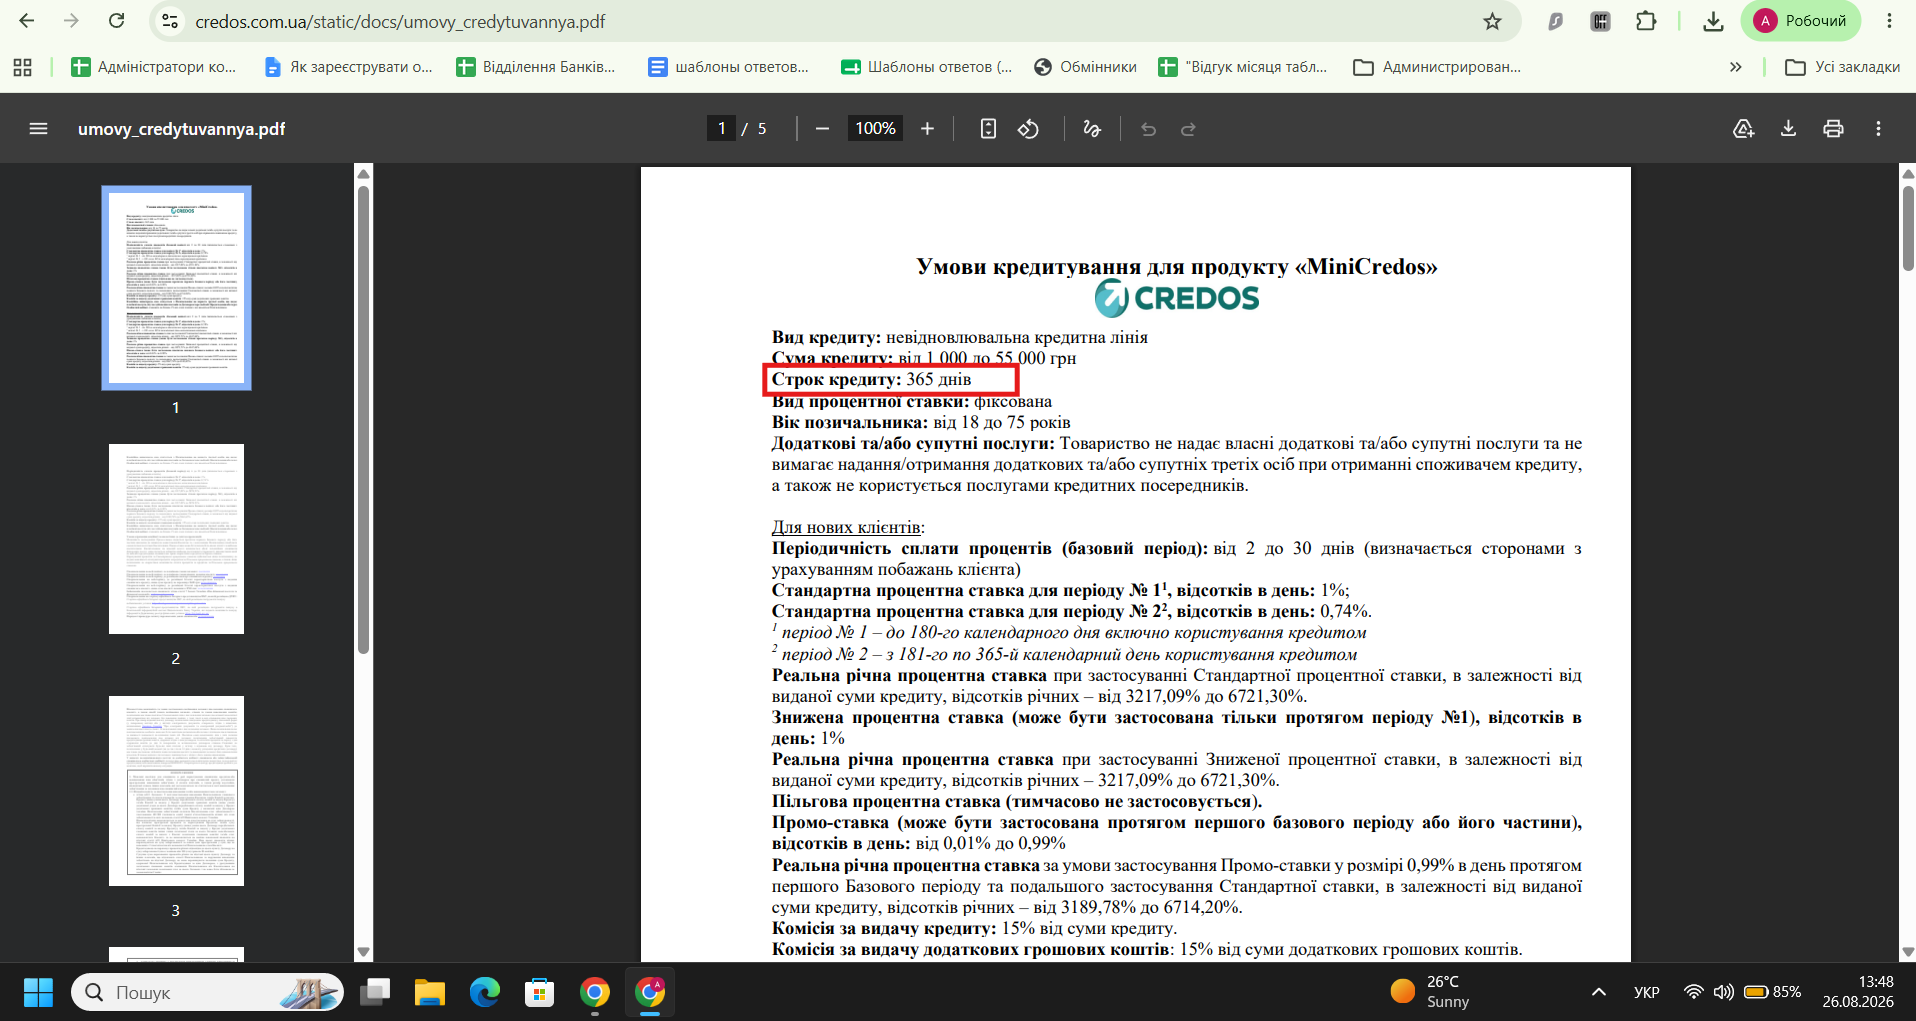This screenshot has width=1916, height=1021.
Task: Launch Microsoft Edge from taskbar
Action: 485,992
